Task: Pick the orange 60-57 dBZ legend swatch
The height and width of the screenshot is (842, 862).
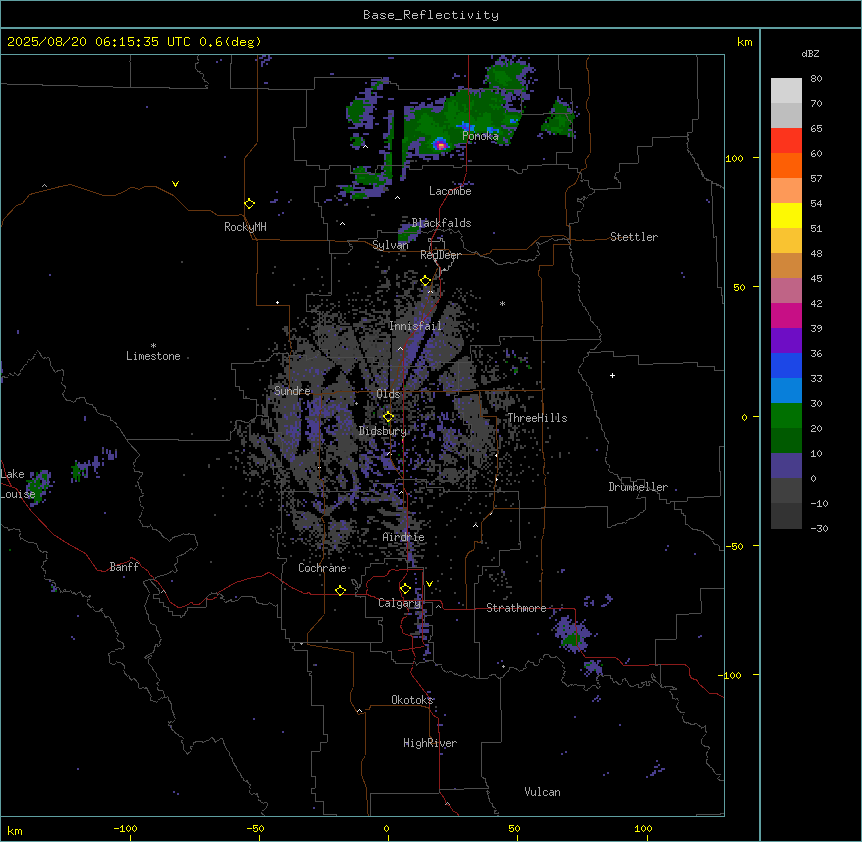Action: click(786, 165)
